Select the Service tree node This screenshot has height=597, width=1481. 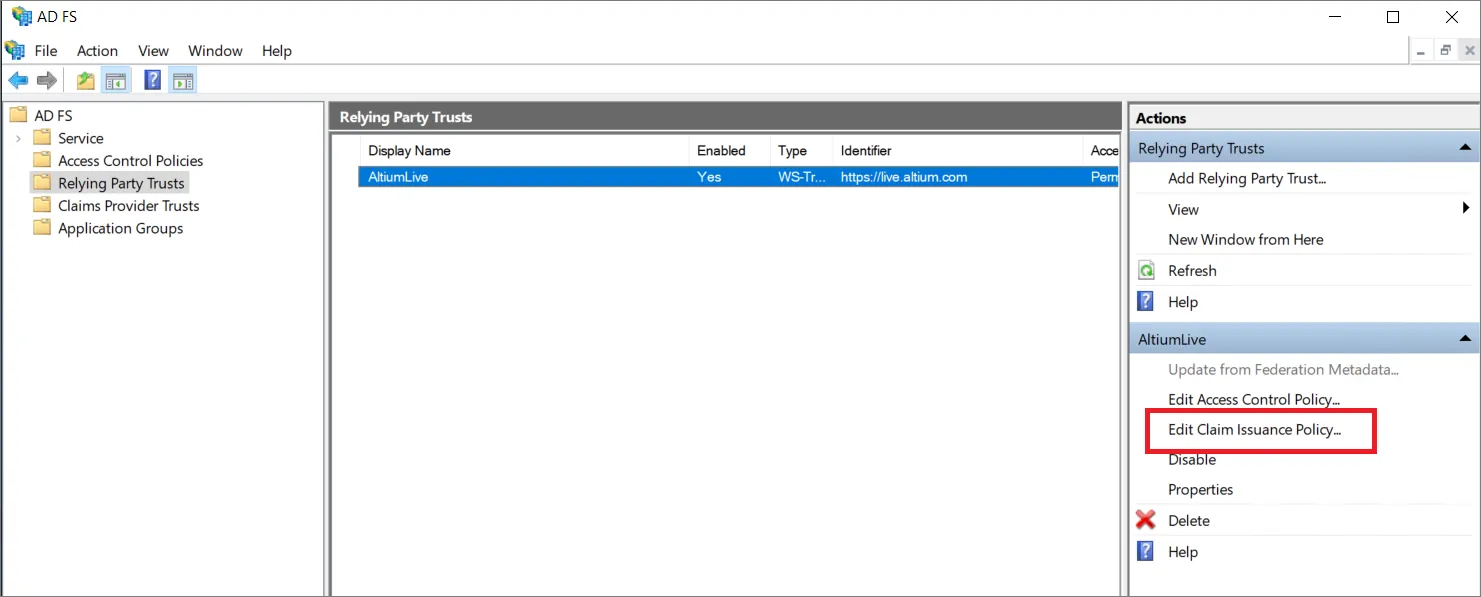tap(80, 138)
